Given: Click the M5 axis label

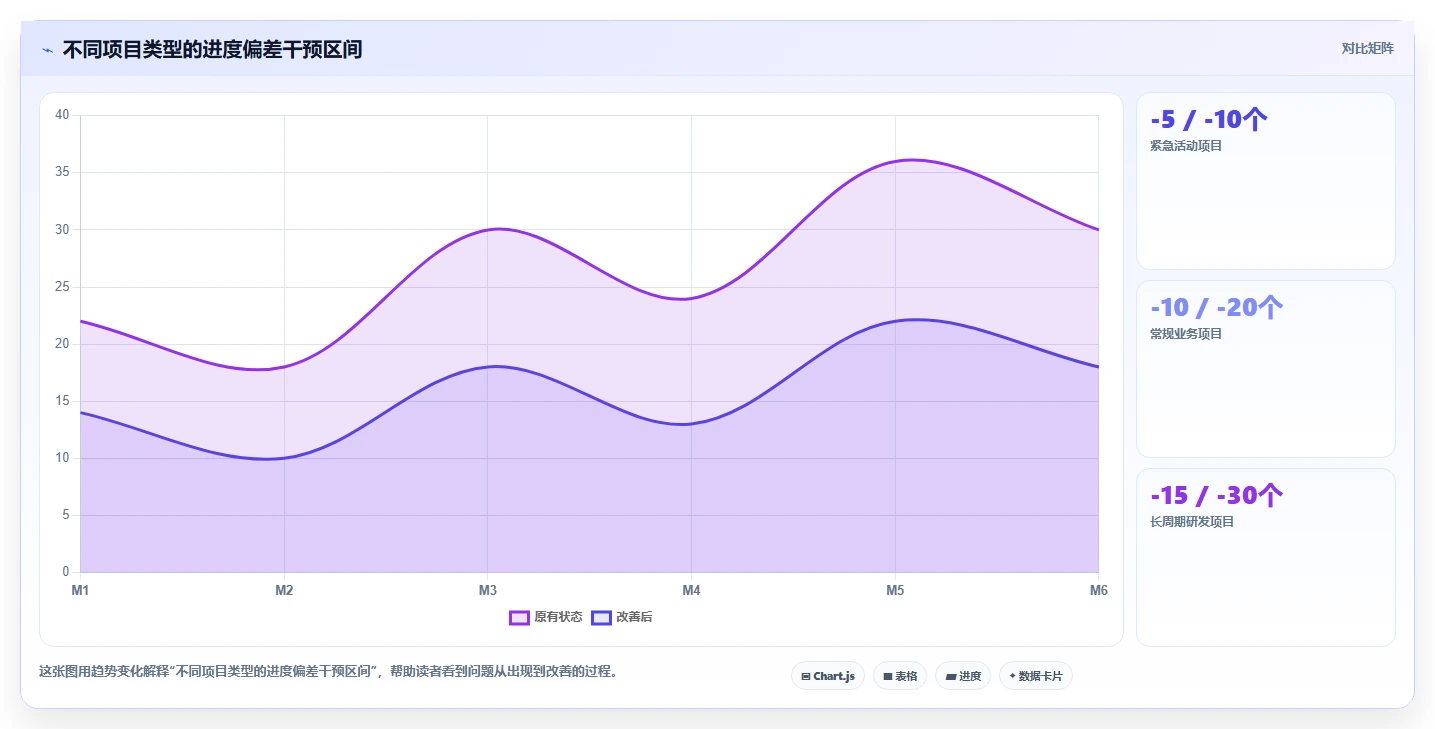Looking at the screenshot, I should click(x=895, y=590).
